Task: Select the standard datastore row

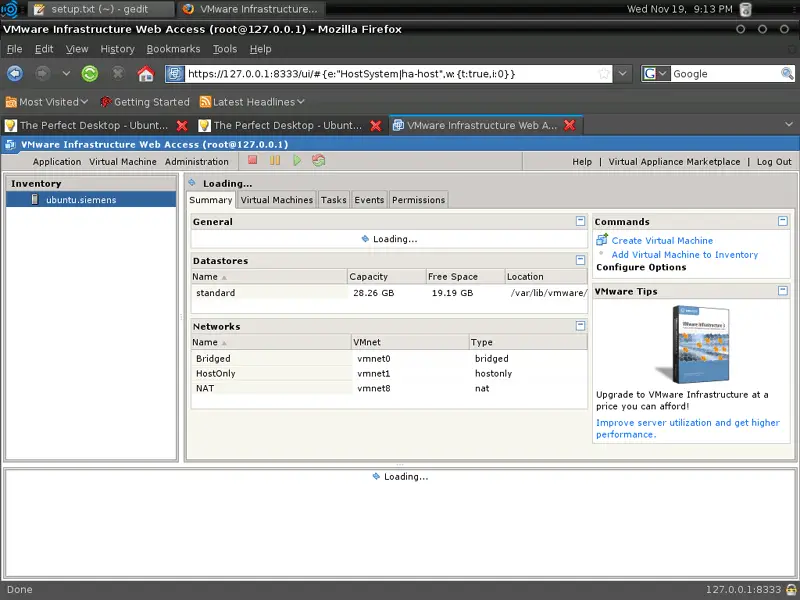Action: coord(389,293)
